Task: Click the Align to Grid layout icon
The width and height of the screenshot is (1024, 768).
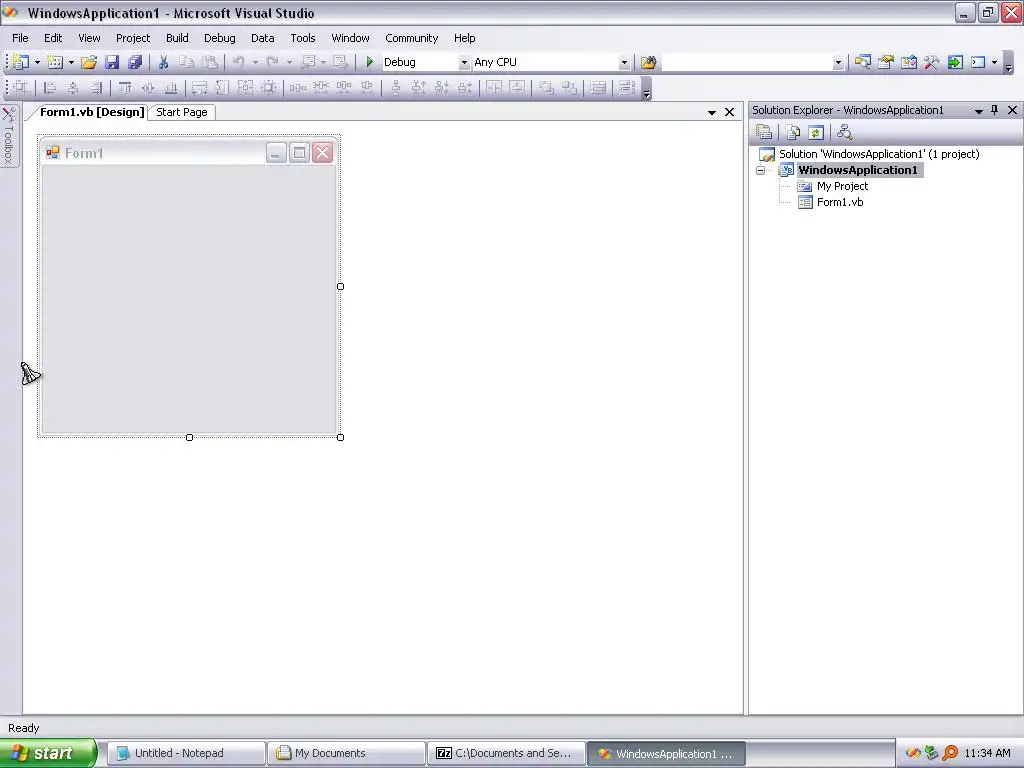Action: click(x=21, y=88)
